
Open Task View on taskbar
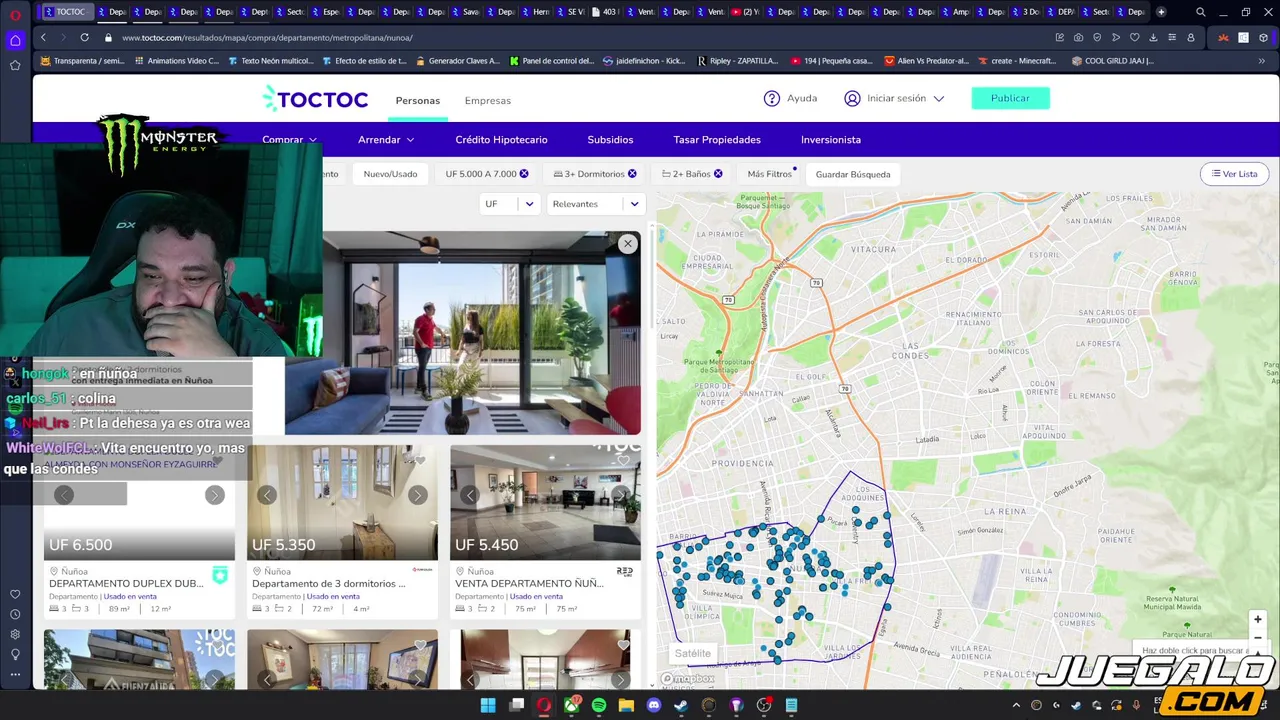[517, 706]
